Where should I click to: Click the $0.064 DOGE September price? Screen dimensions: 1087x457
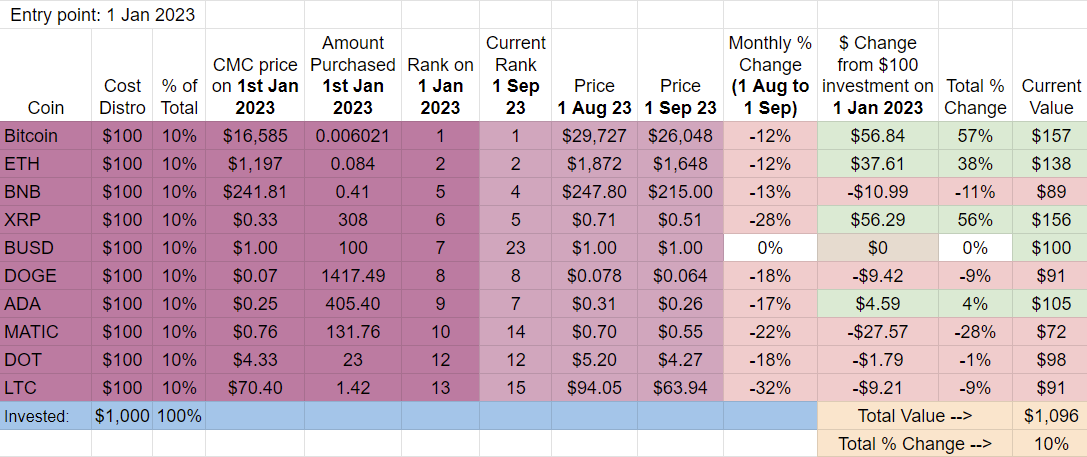[680, 275]
